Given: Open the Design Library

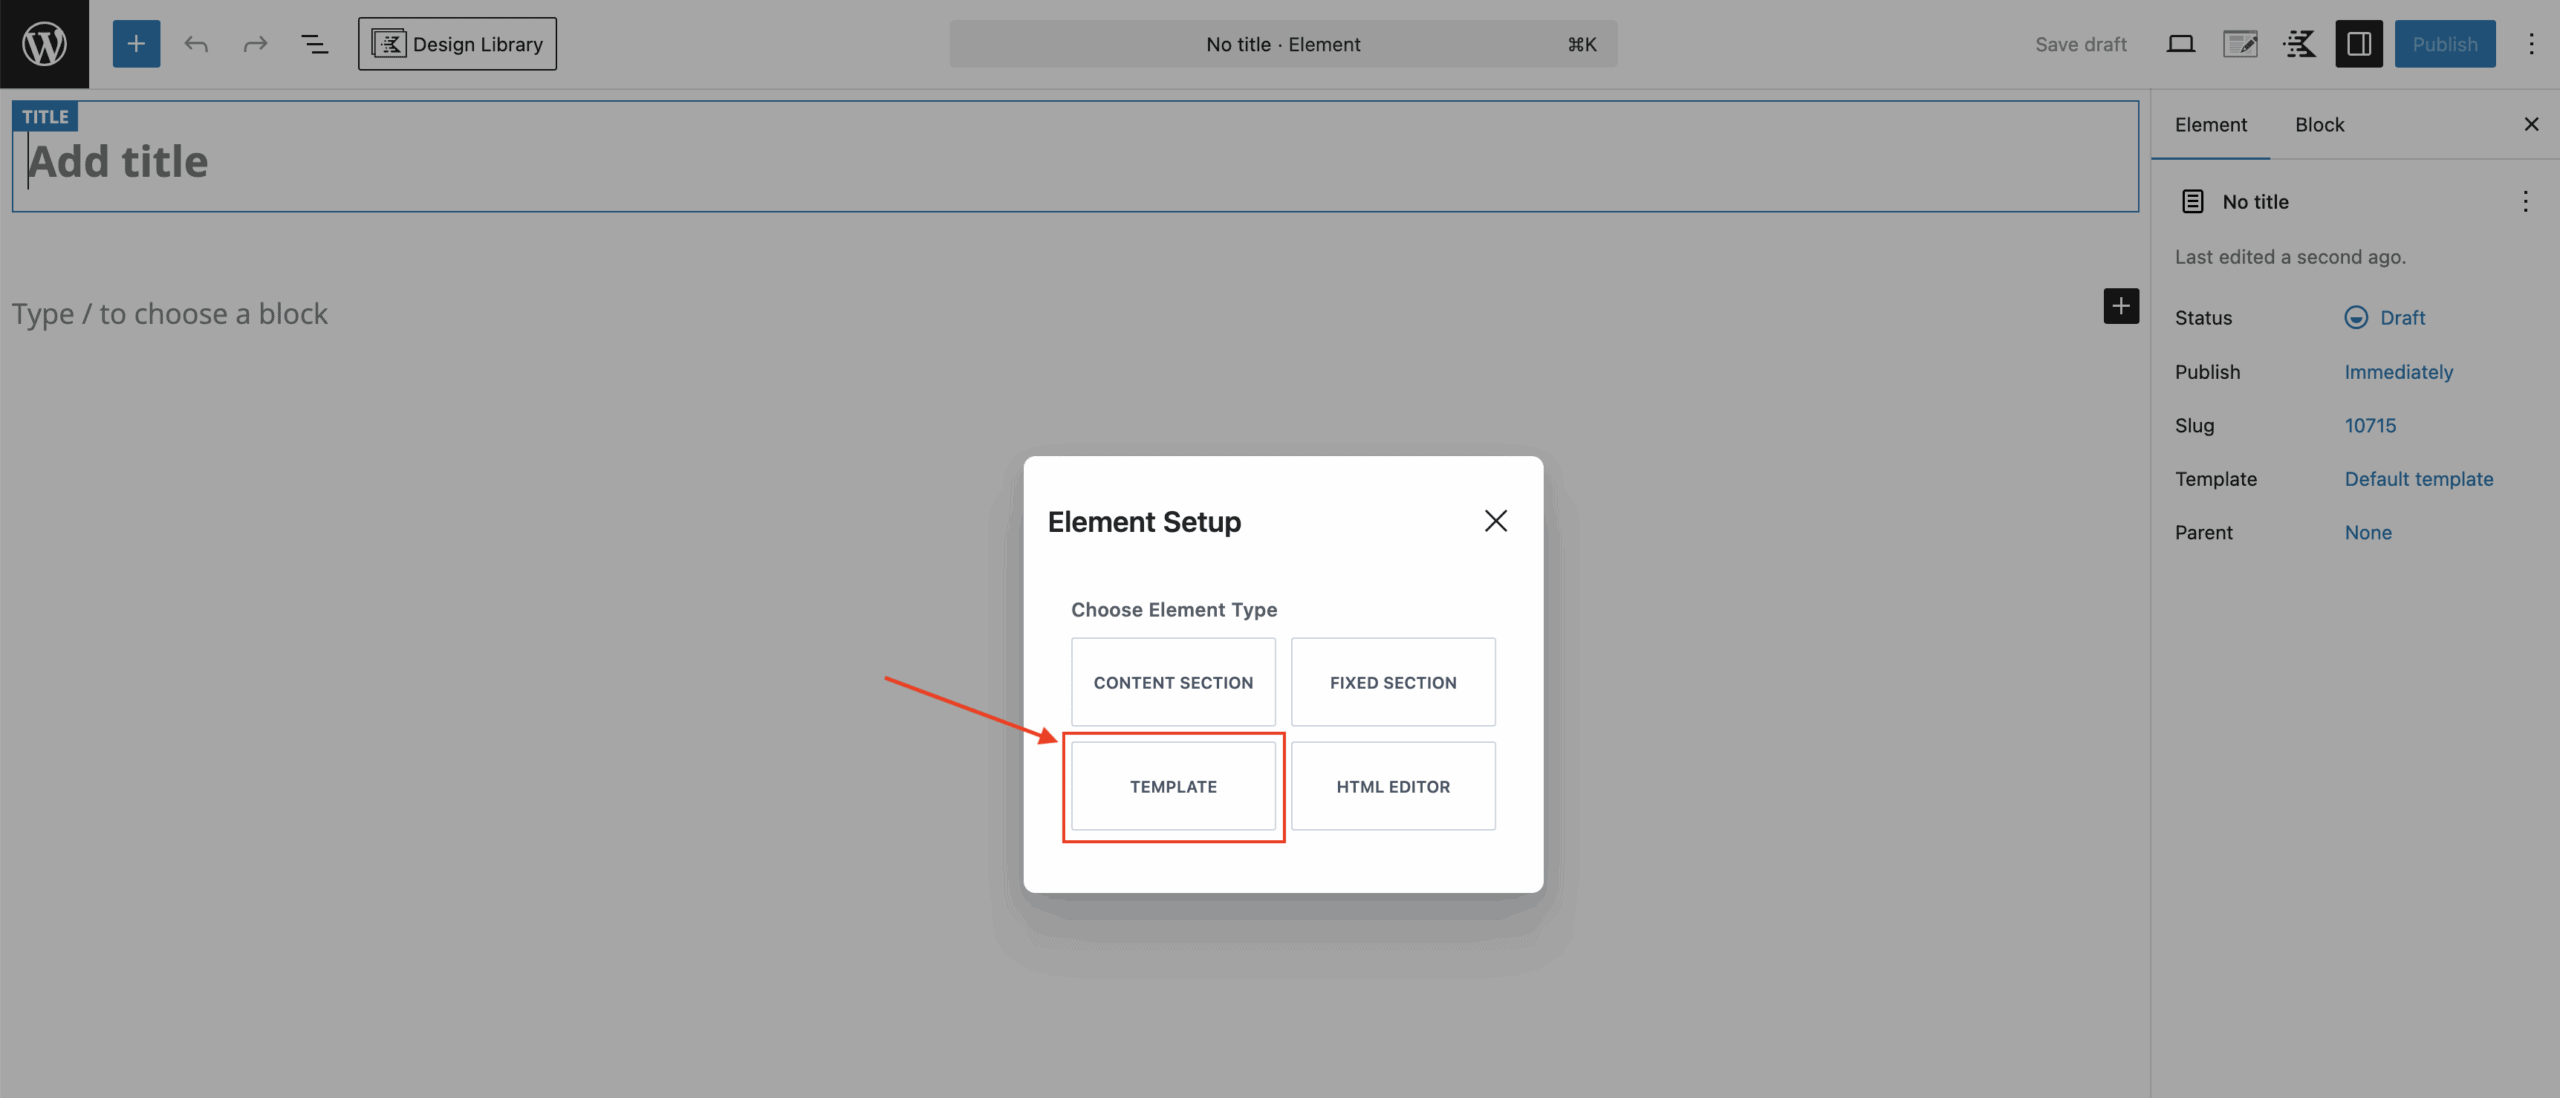Looking at the screenshot, I should tap(457, 43).
